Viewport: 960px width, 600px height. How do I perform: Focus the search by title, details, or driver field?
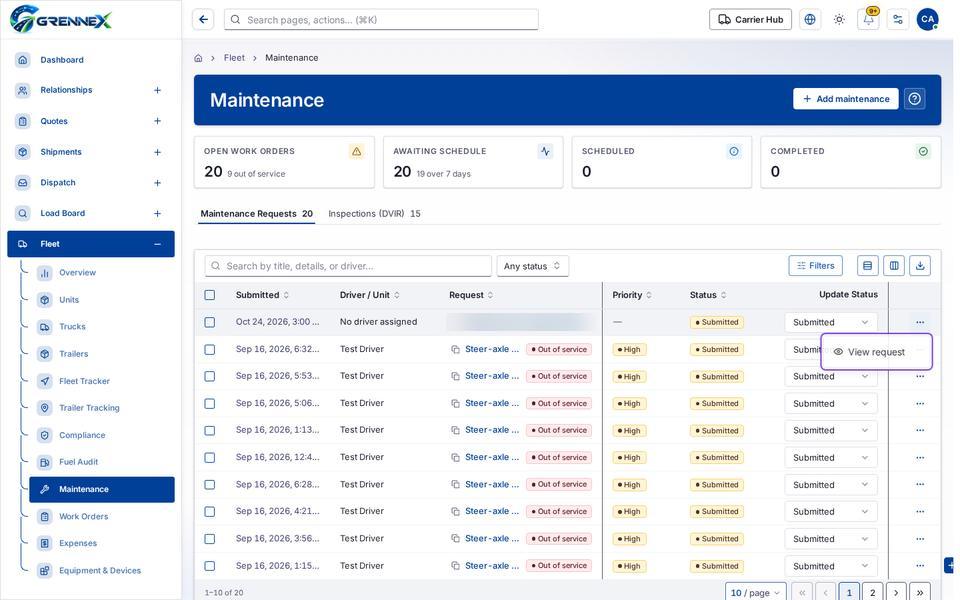point(348,266)
